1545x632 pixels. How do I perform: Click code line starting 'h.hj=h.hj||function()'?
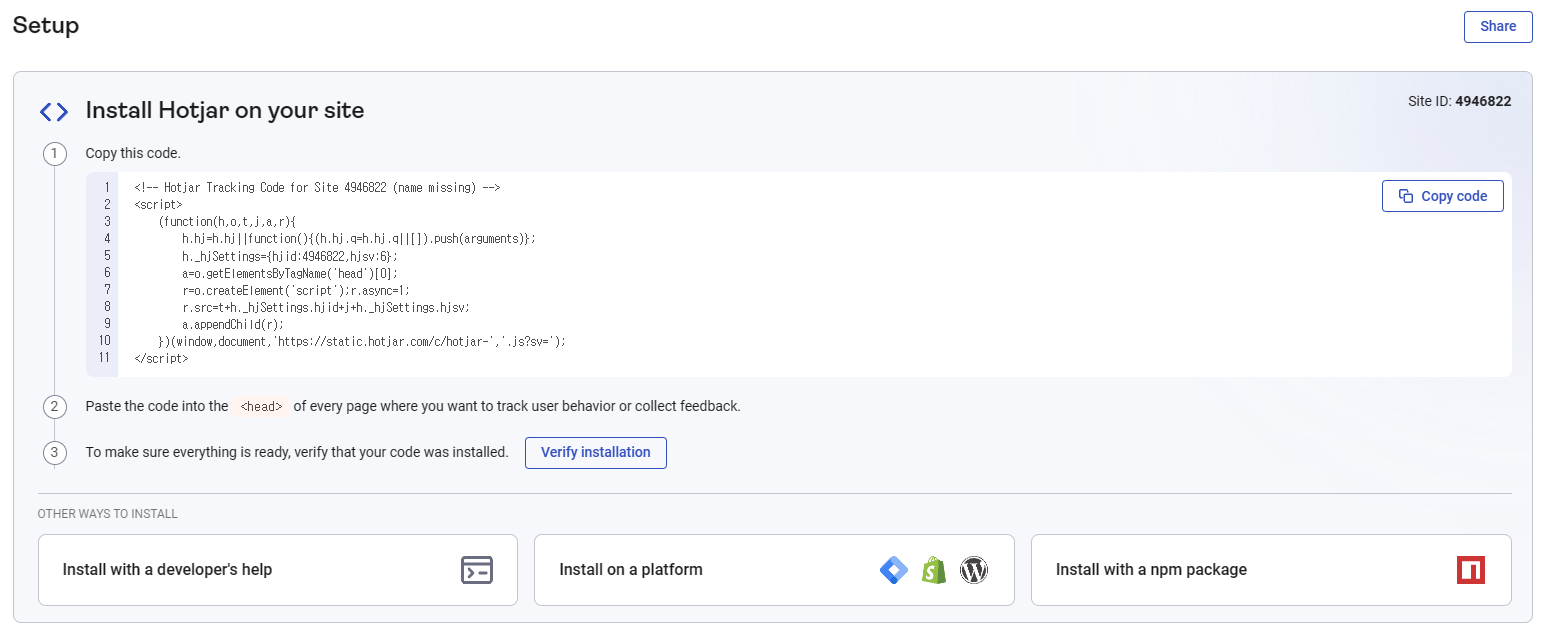[x=359, y=238]
